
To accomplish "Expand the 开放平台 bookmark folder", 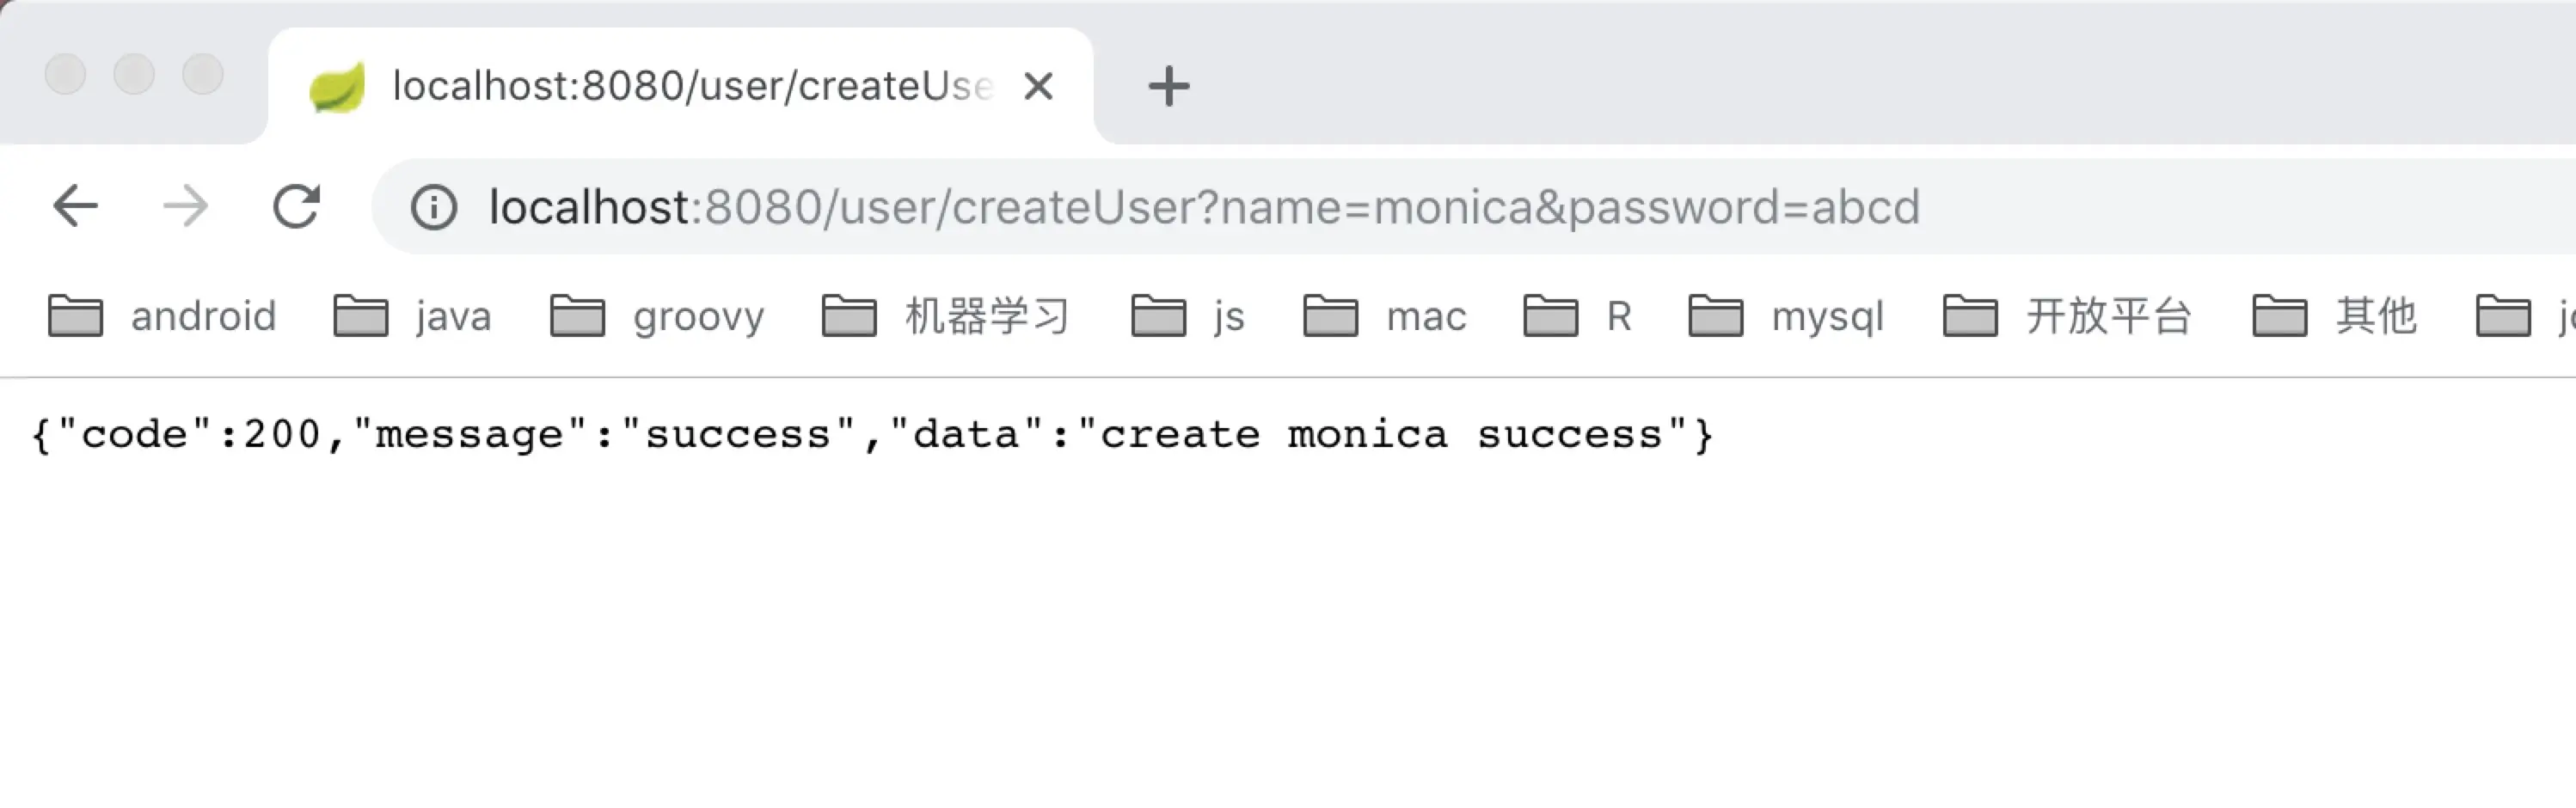I will [x=2068, y=316].
